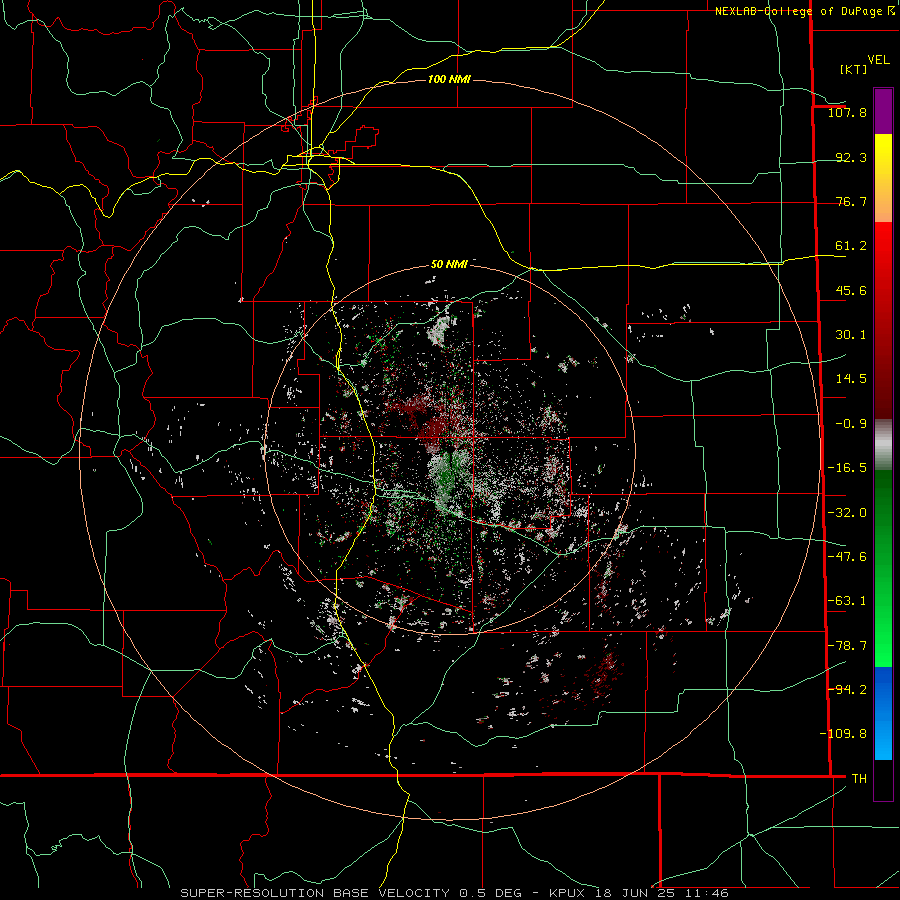Click the [KT] units label
The width and height of the screenshot is (900, 900).
pos(853,69)
